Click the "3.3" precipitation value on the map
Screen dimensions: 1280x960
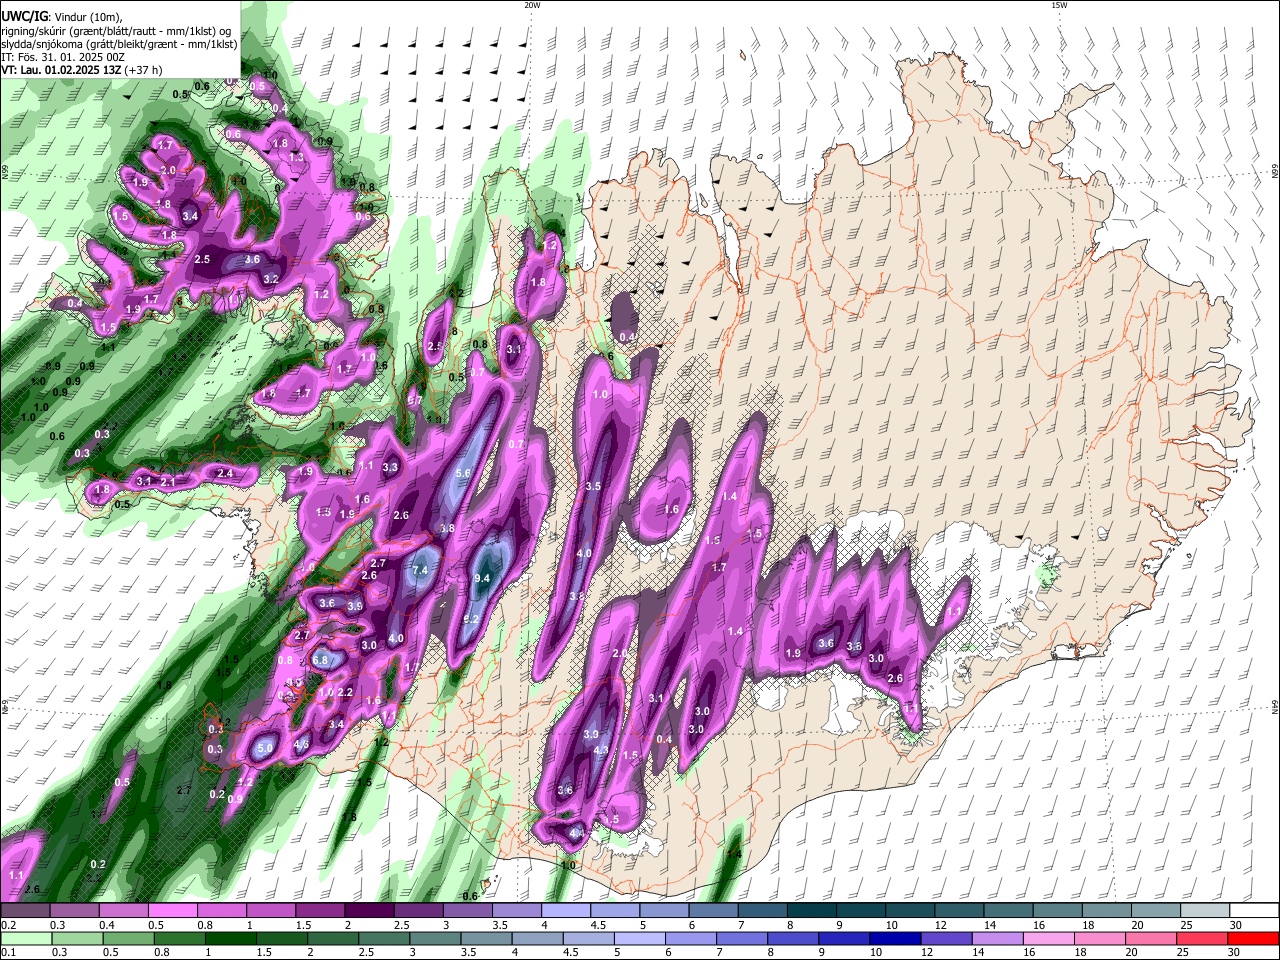coord(390,467)
